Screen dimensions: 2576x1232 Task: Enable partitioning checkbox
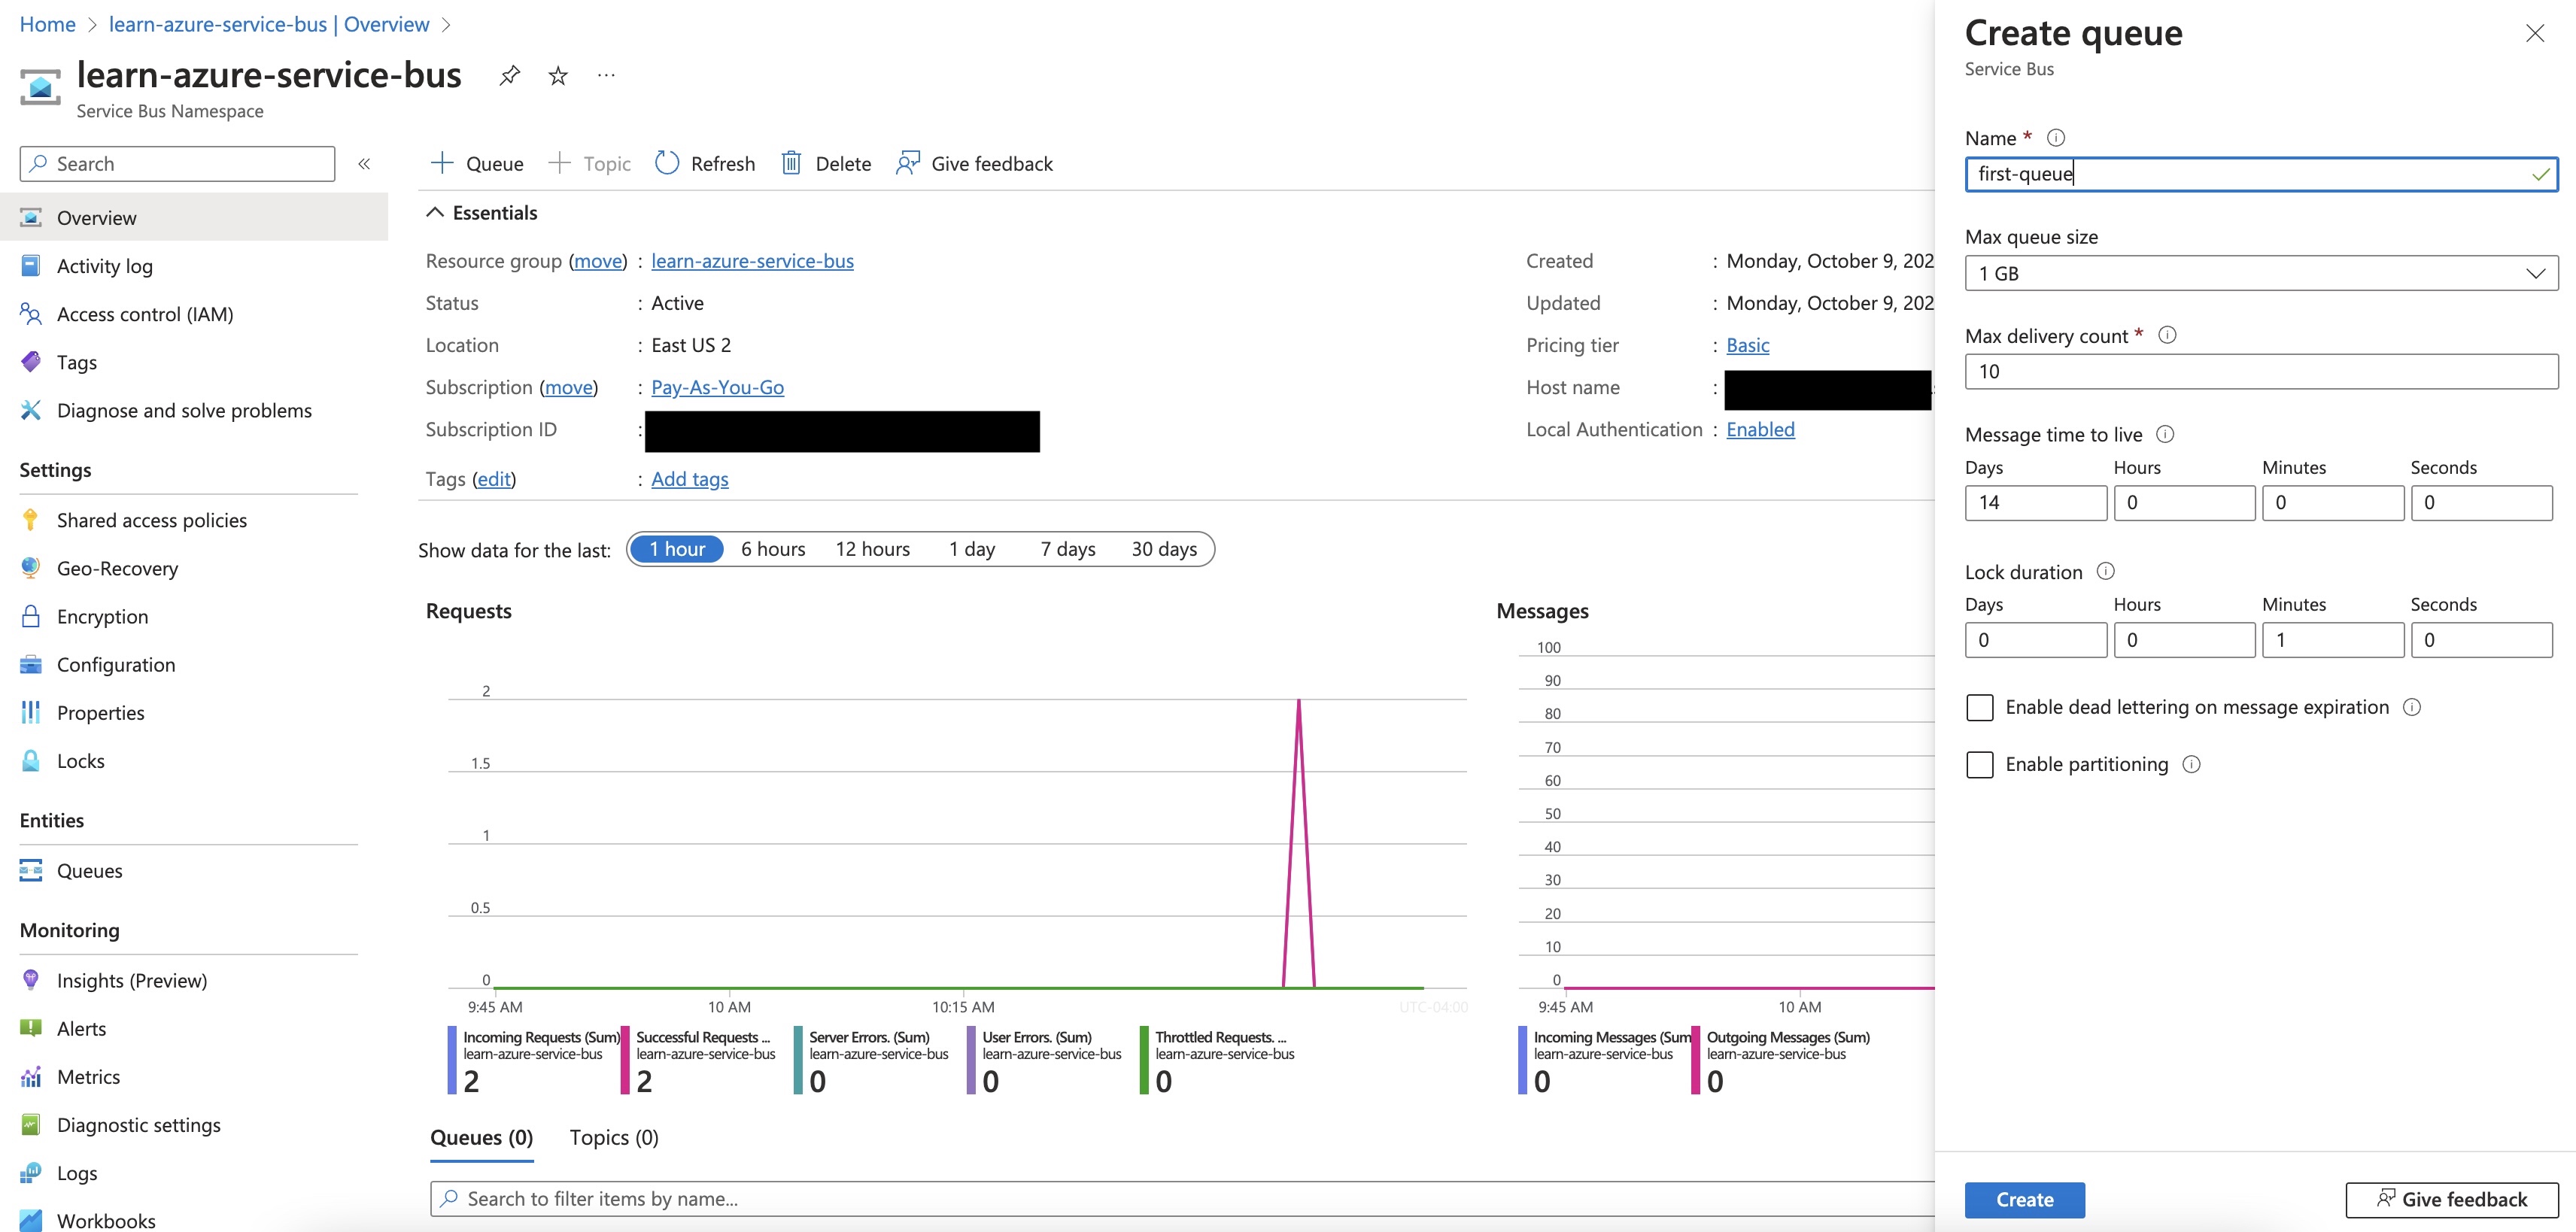pos(1979,765)
